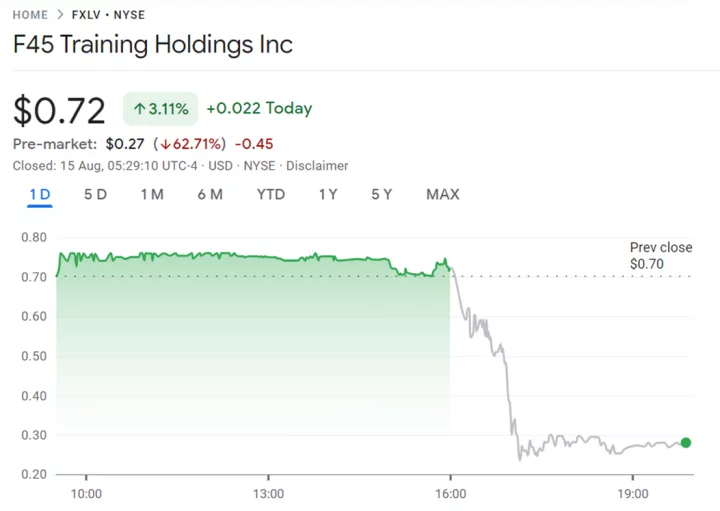Click the HOME breadcrumb link
The width and height of the screenshot is (720, 511).
click(30, 15)
